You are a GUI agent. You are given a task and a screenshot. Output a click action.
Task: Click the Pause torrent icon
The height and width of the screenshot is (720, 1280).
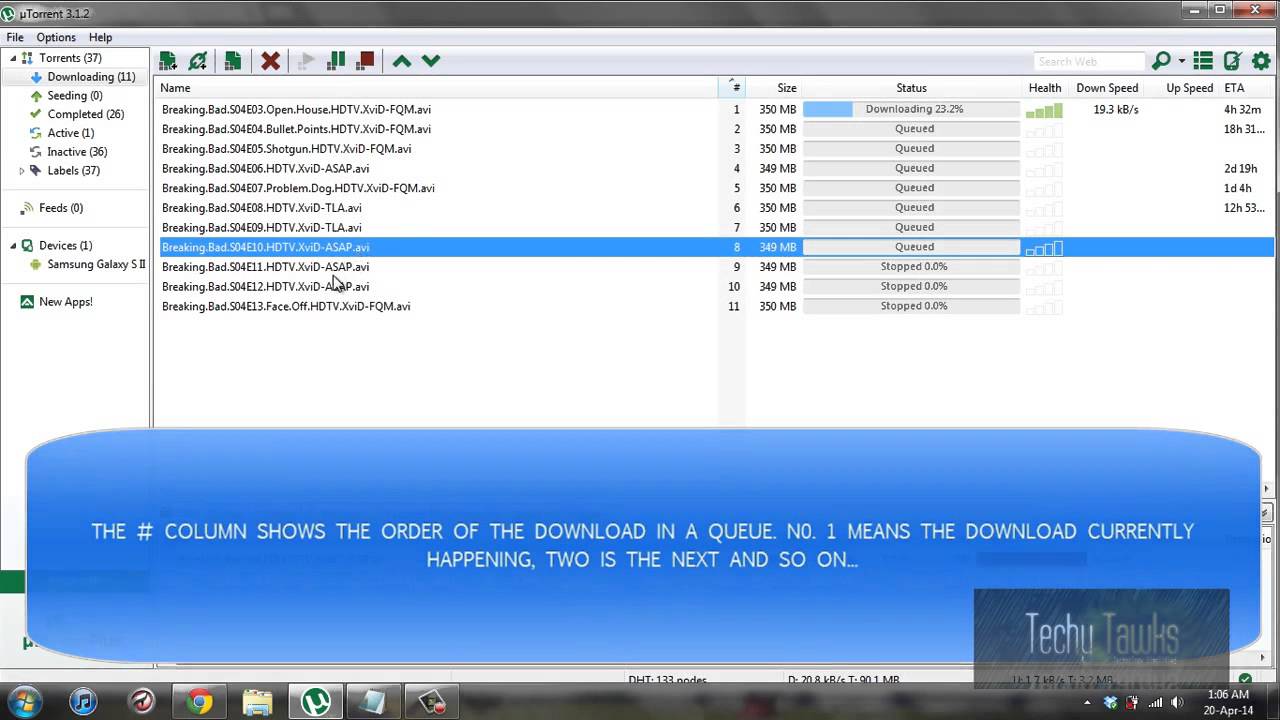pos(336,61)
